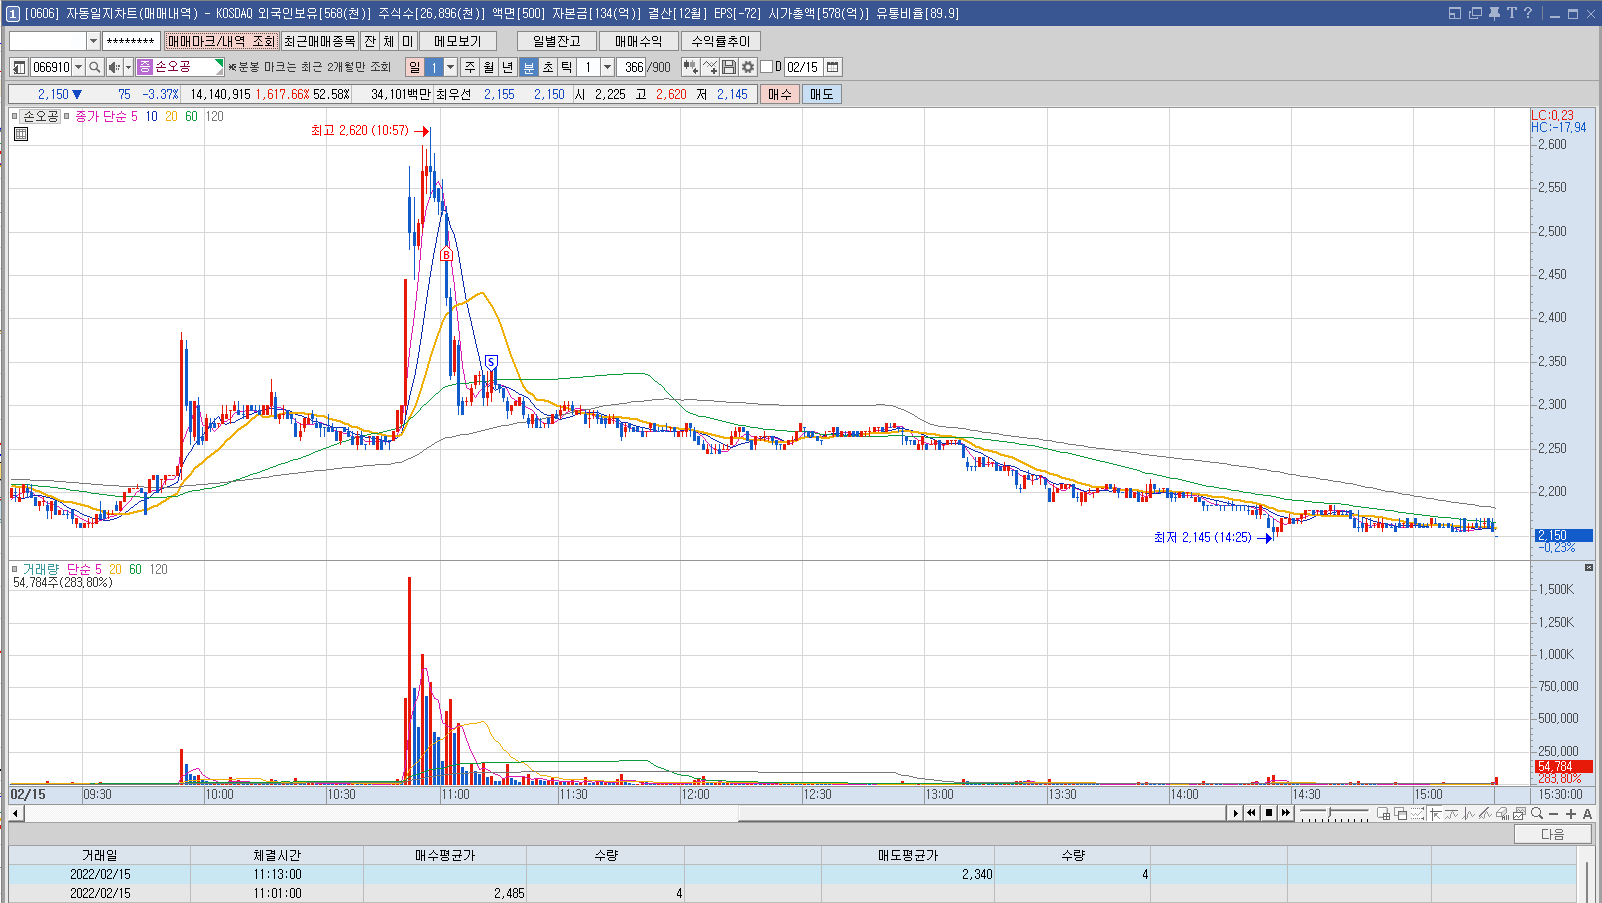Open the chart settings gear icon
This screenshot has height=903, width=1602.
pos(748,67)
